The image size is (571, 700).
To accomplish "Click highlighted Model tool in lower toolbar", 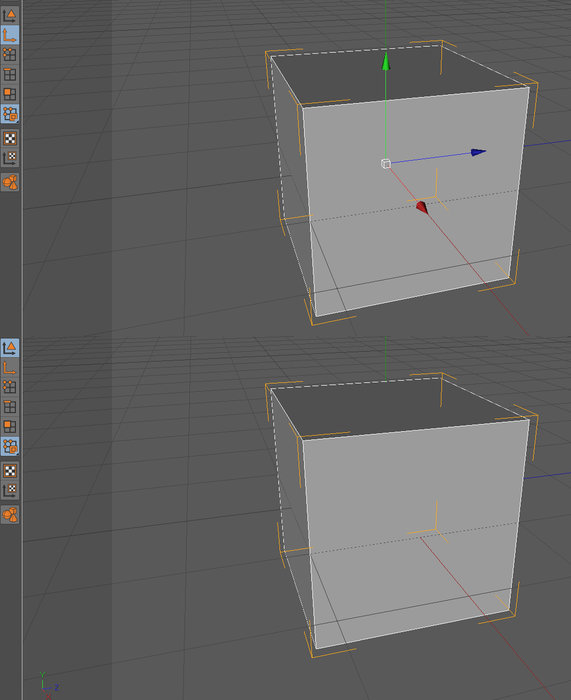I will click(10, 348).
